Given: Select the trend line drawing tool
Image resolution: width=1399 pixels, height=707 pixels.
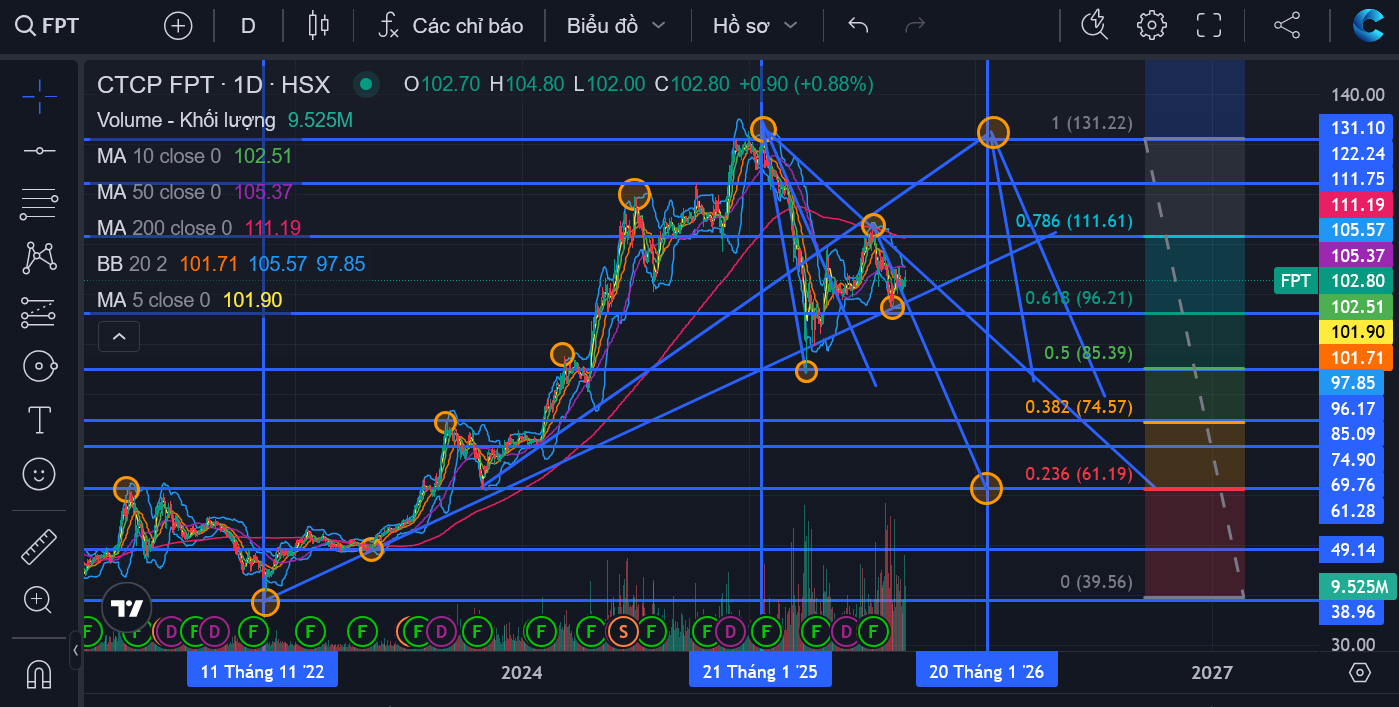Looking at the screenshot, I should [39, 150].
